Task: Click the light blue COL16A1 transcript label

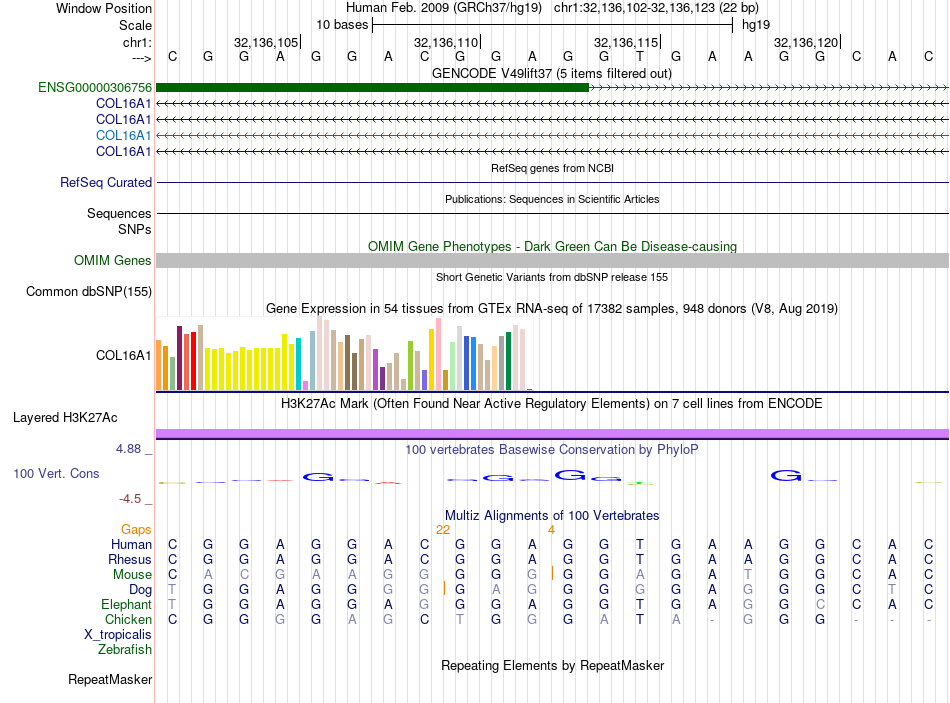Action: pyautogui.click(x=123, y=135)
